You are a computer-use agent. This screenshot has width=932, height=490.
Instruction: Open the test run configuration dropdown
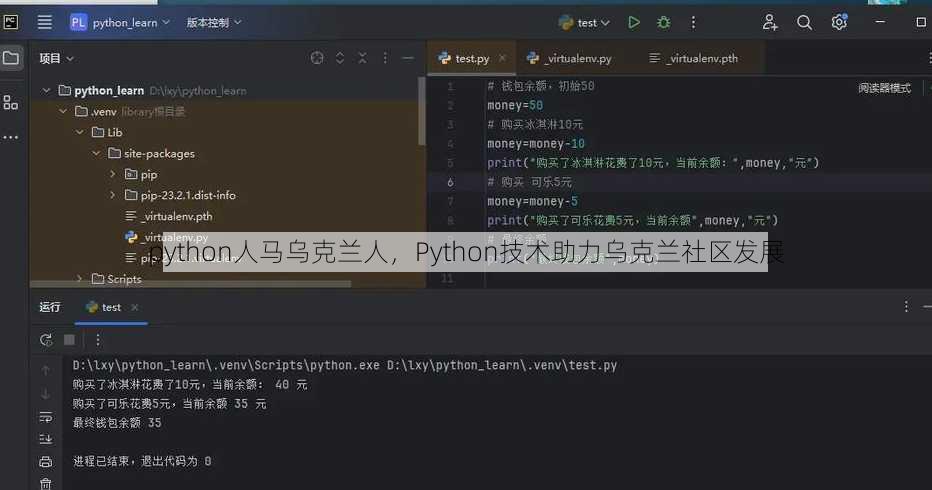pyautogui.click(x=585, y=23)
